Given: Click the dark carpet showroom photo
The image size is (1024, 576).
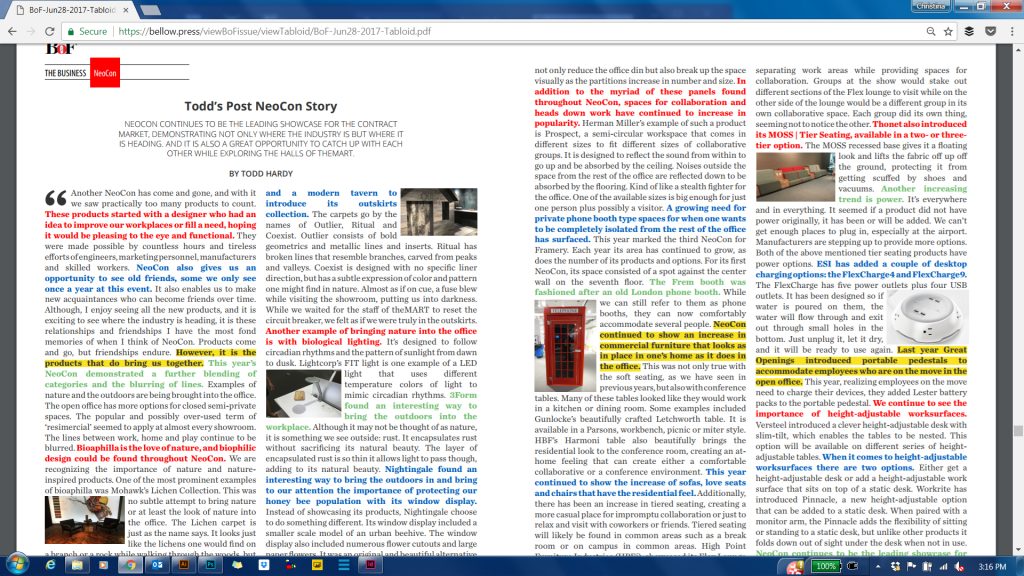Looking at the screenshot, I should point(439,212).
